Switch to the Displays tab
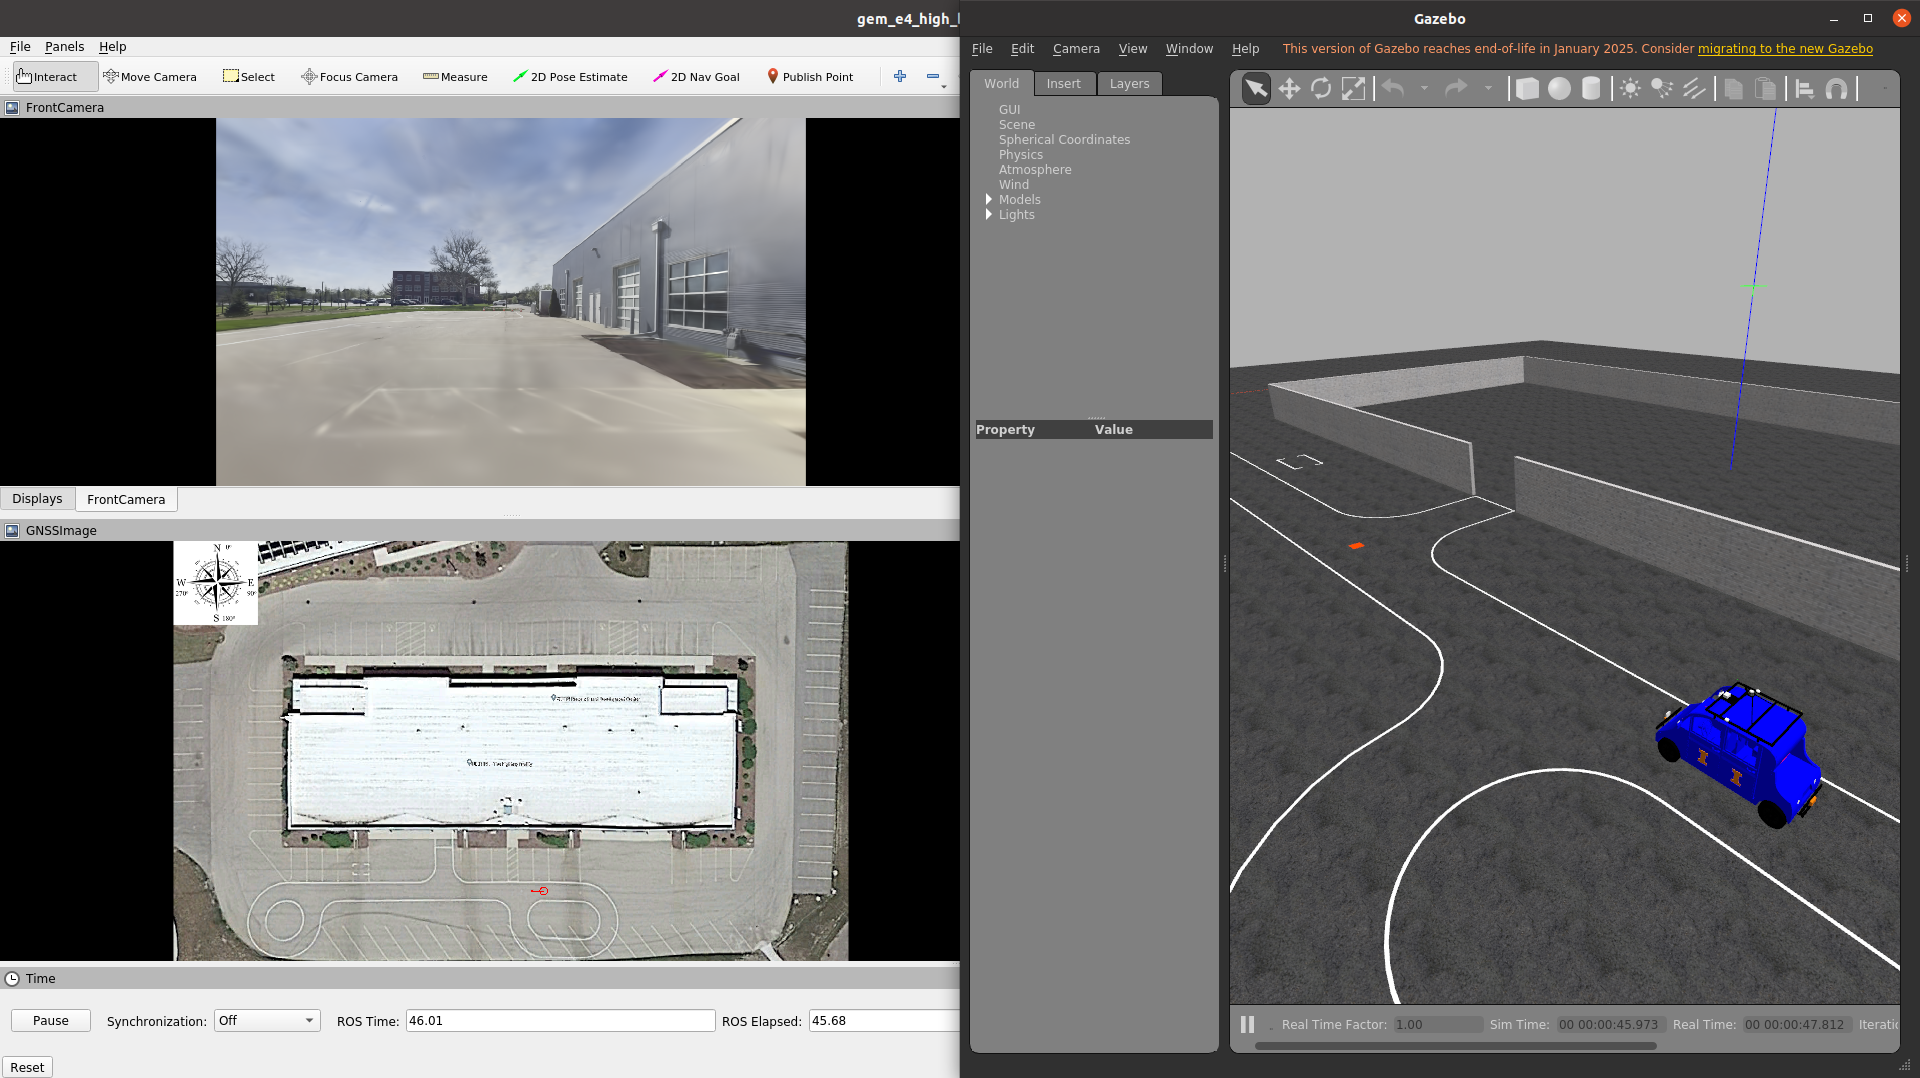Viewport: 1920px width, 1078px height. click(37, 499)
